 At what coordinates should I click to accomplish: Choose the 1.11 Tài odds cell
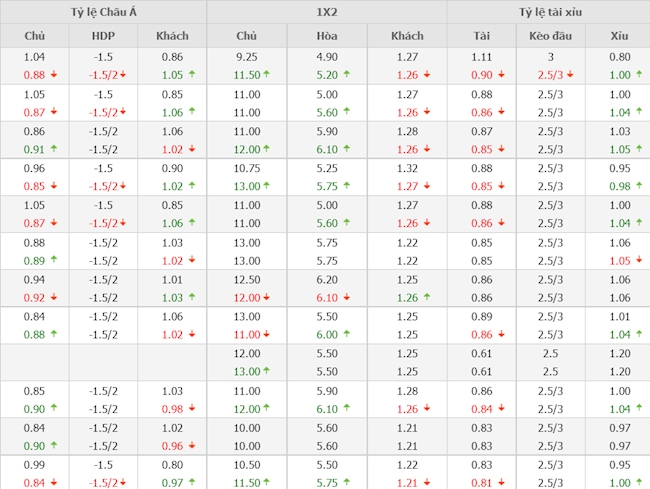pyautogui.click(x=482, y=57)
